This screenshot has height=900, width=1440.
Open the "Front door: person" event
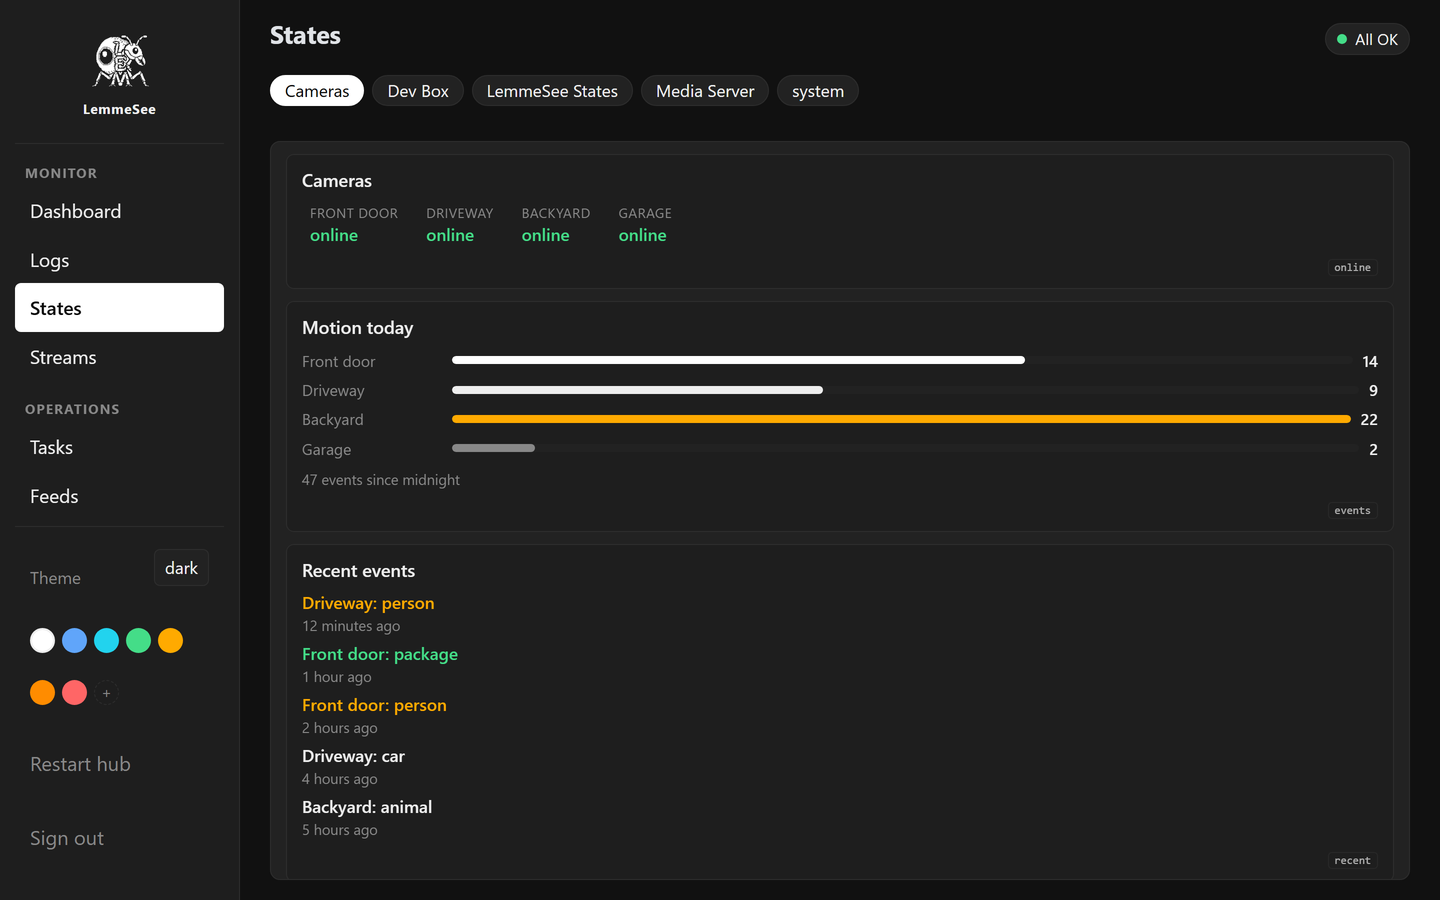coord(374,705)
